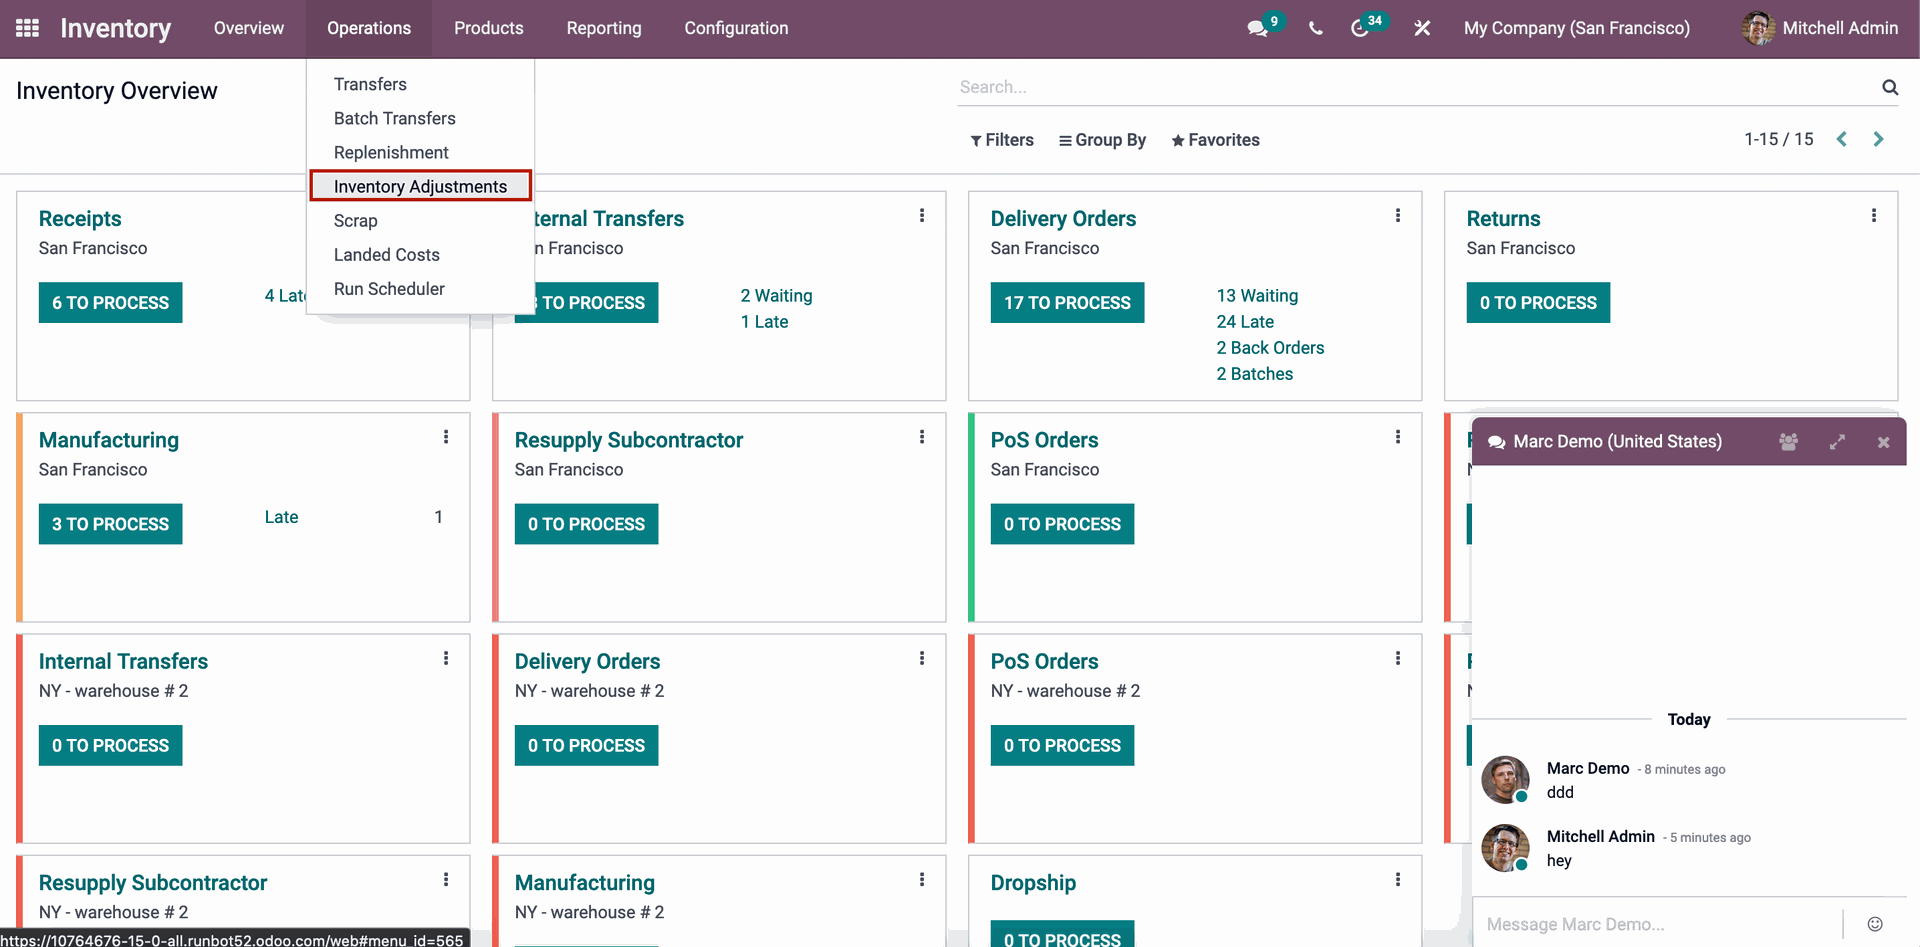This screenshot has width=1920, height=947.
Task: Click NY Delivery Orders 0 TO PROCESS button
Action: pos(586,745)
